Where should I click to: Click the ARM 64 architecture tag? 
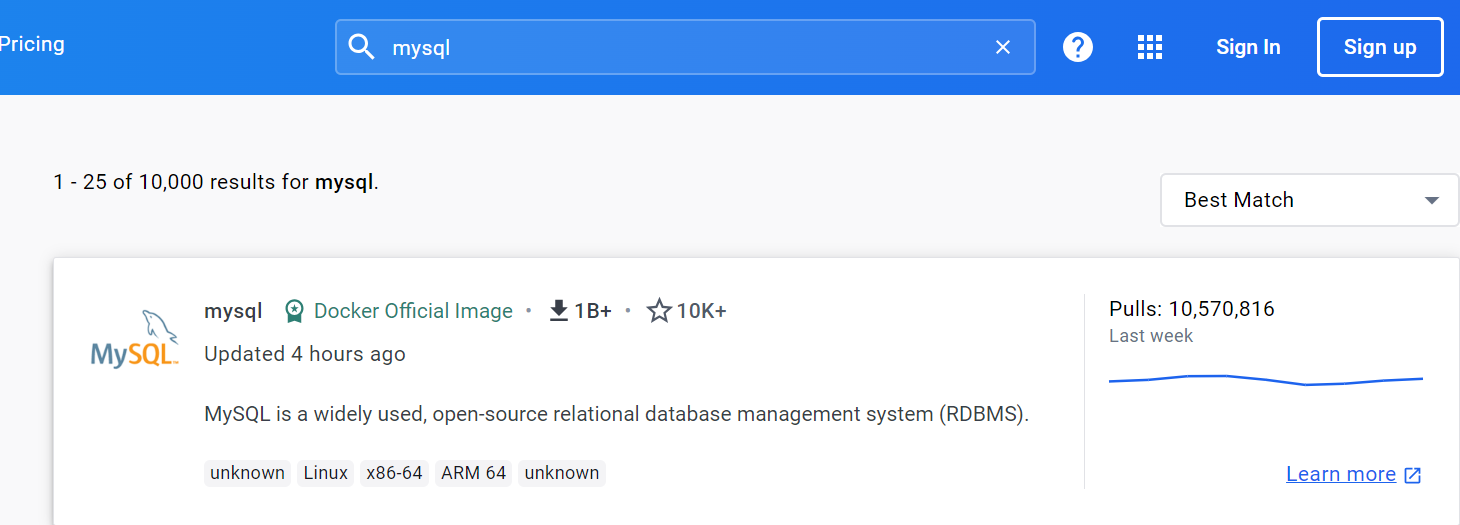coord(473,473)
